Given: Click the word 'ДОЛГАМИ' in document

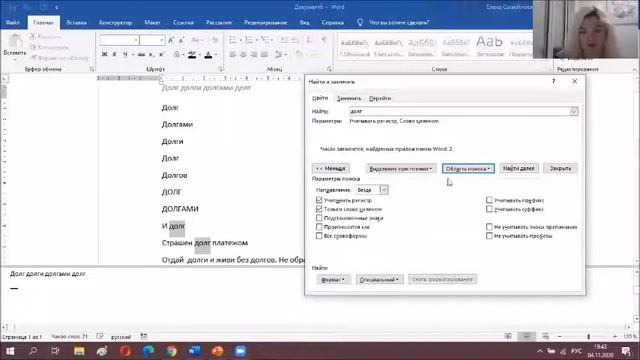Looking at the screenshot, I should point(180,209).
